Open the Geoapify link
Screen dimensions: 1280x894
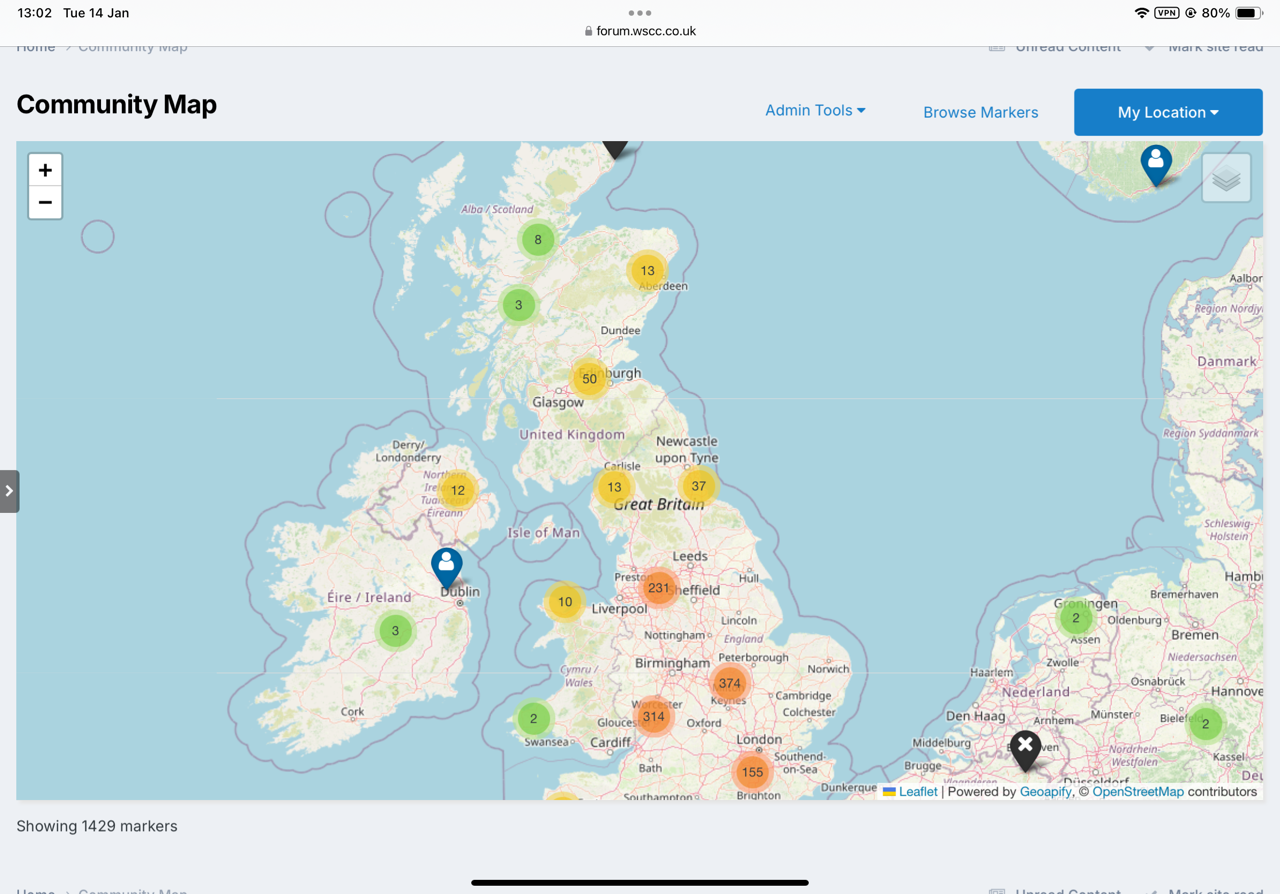click(x=1045, y=791)
